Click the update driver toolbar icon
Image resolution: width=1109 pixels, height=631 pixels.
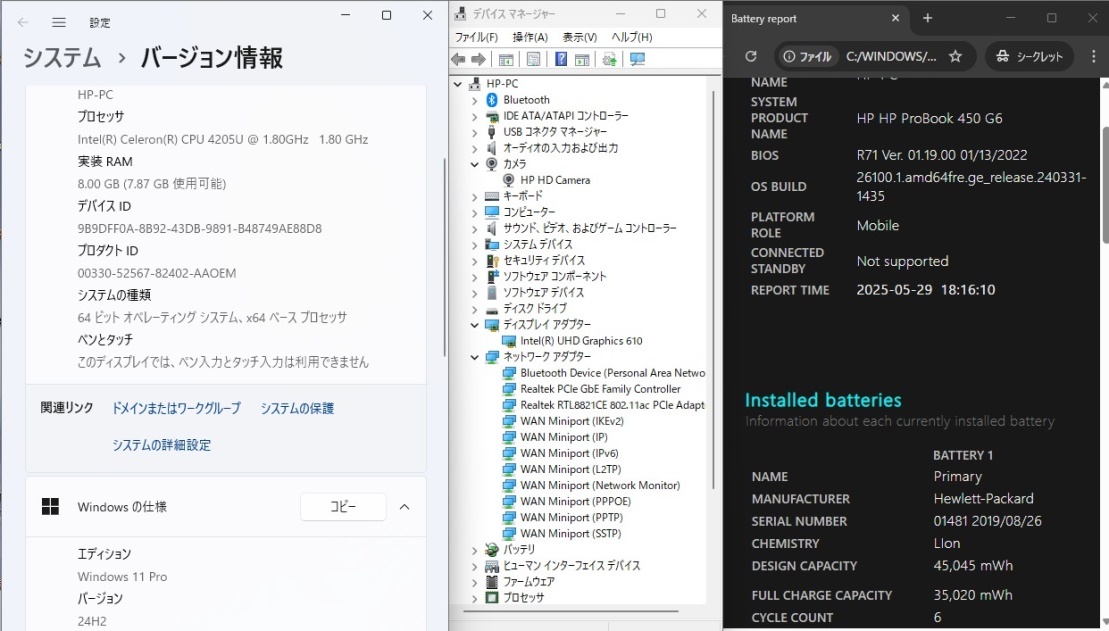[x=609, y=59]
